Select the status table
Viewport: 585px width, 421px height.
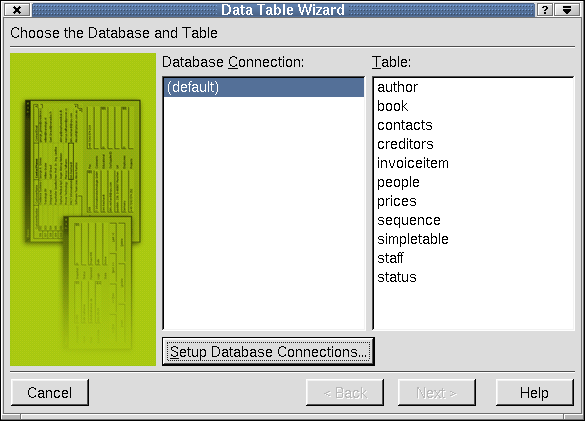point(397,277)
